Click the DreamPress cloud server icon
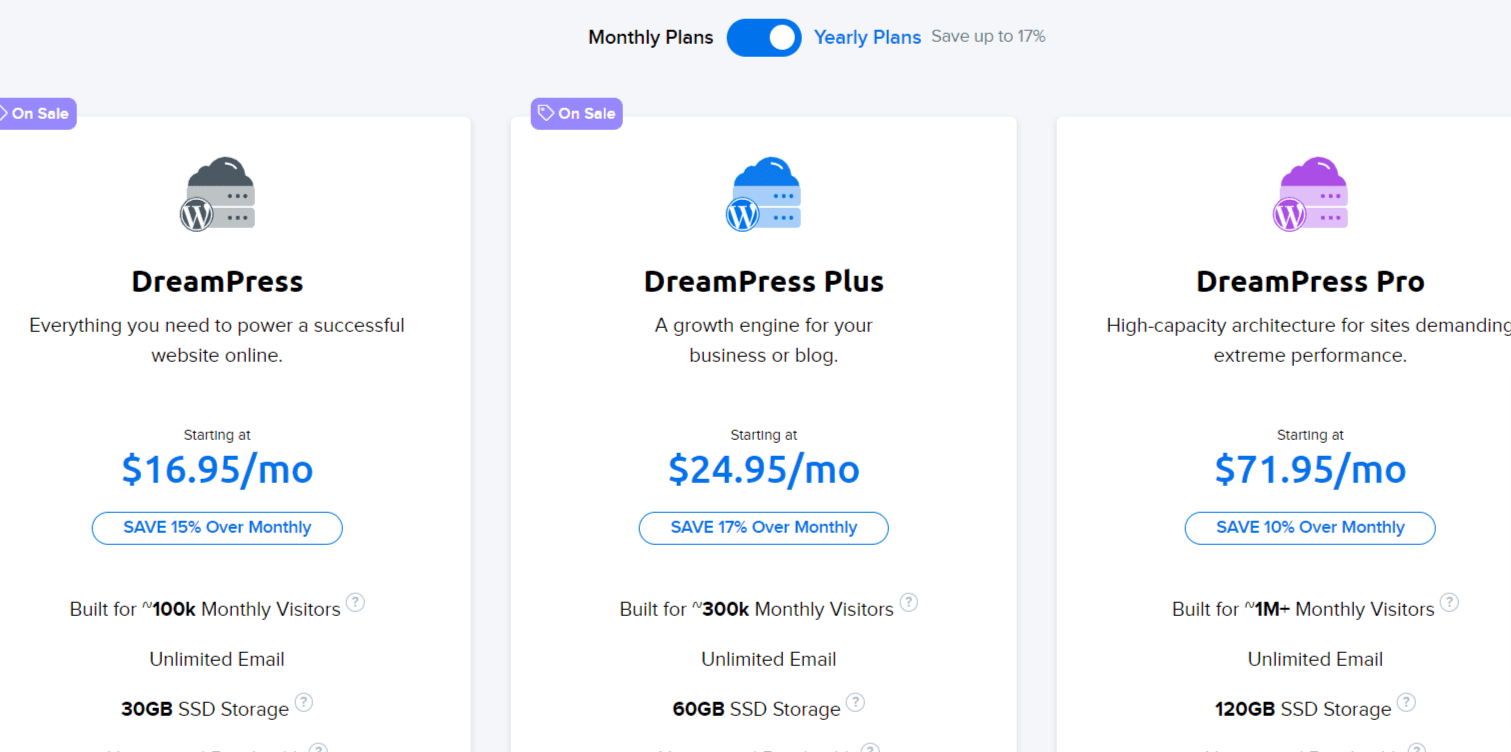Image resolution: width=1511 pixels, height=752 pixels. point(218,194)
